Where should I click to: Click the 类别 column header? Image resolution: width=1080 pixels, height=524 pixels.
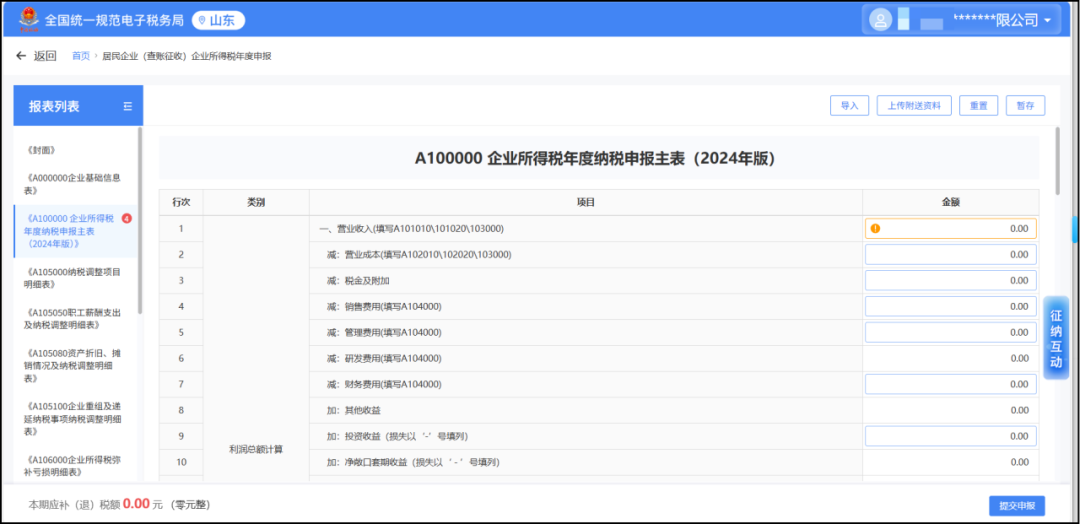coord(256,202)
